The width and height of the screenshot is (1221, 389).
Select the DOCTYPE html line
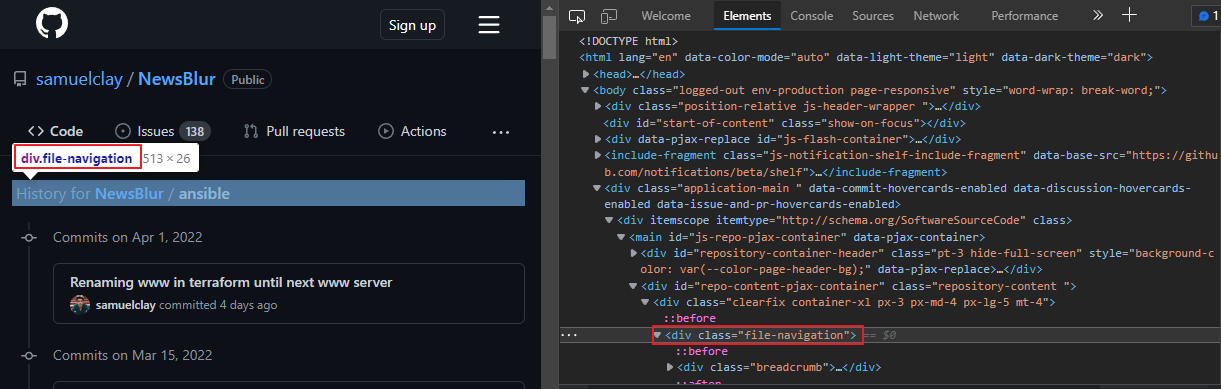(628, 41)
